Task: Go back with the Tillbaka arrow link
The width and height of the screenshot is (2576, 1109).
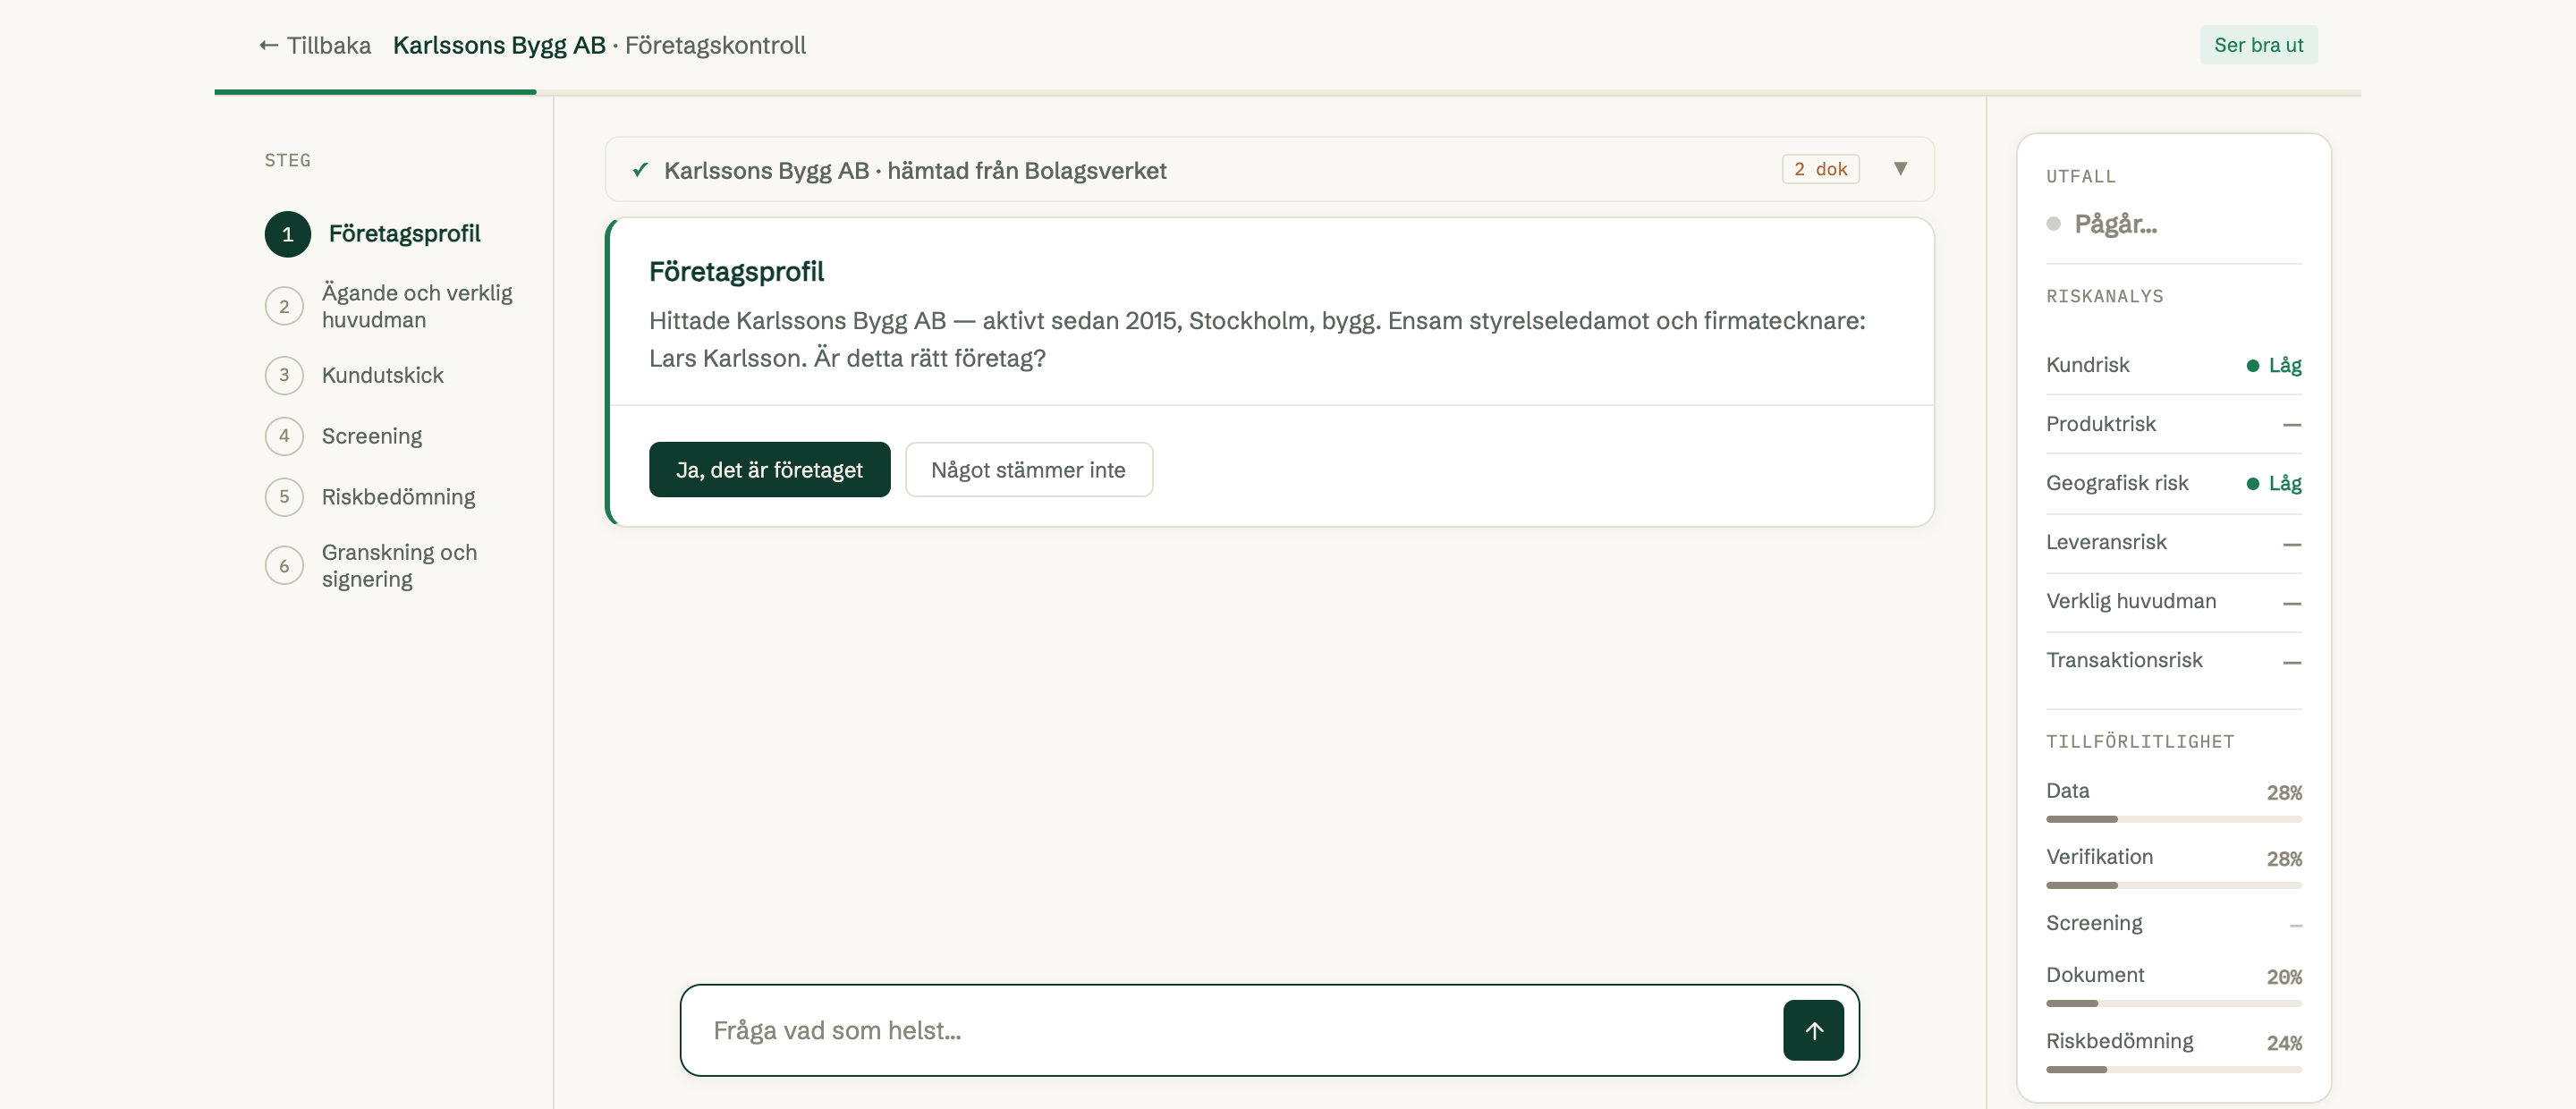Action: [x=315, y=45]
